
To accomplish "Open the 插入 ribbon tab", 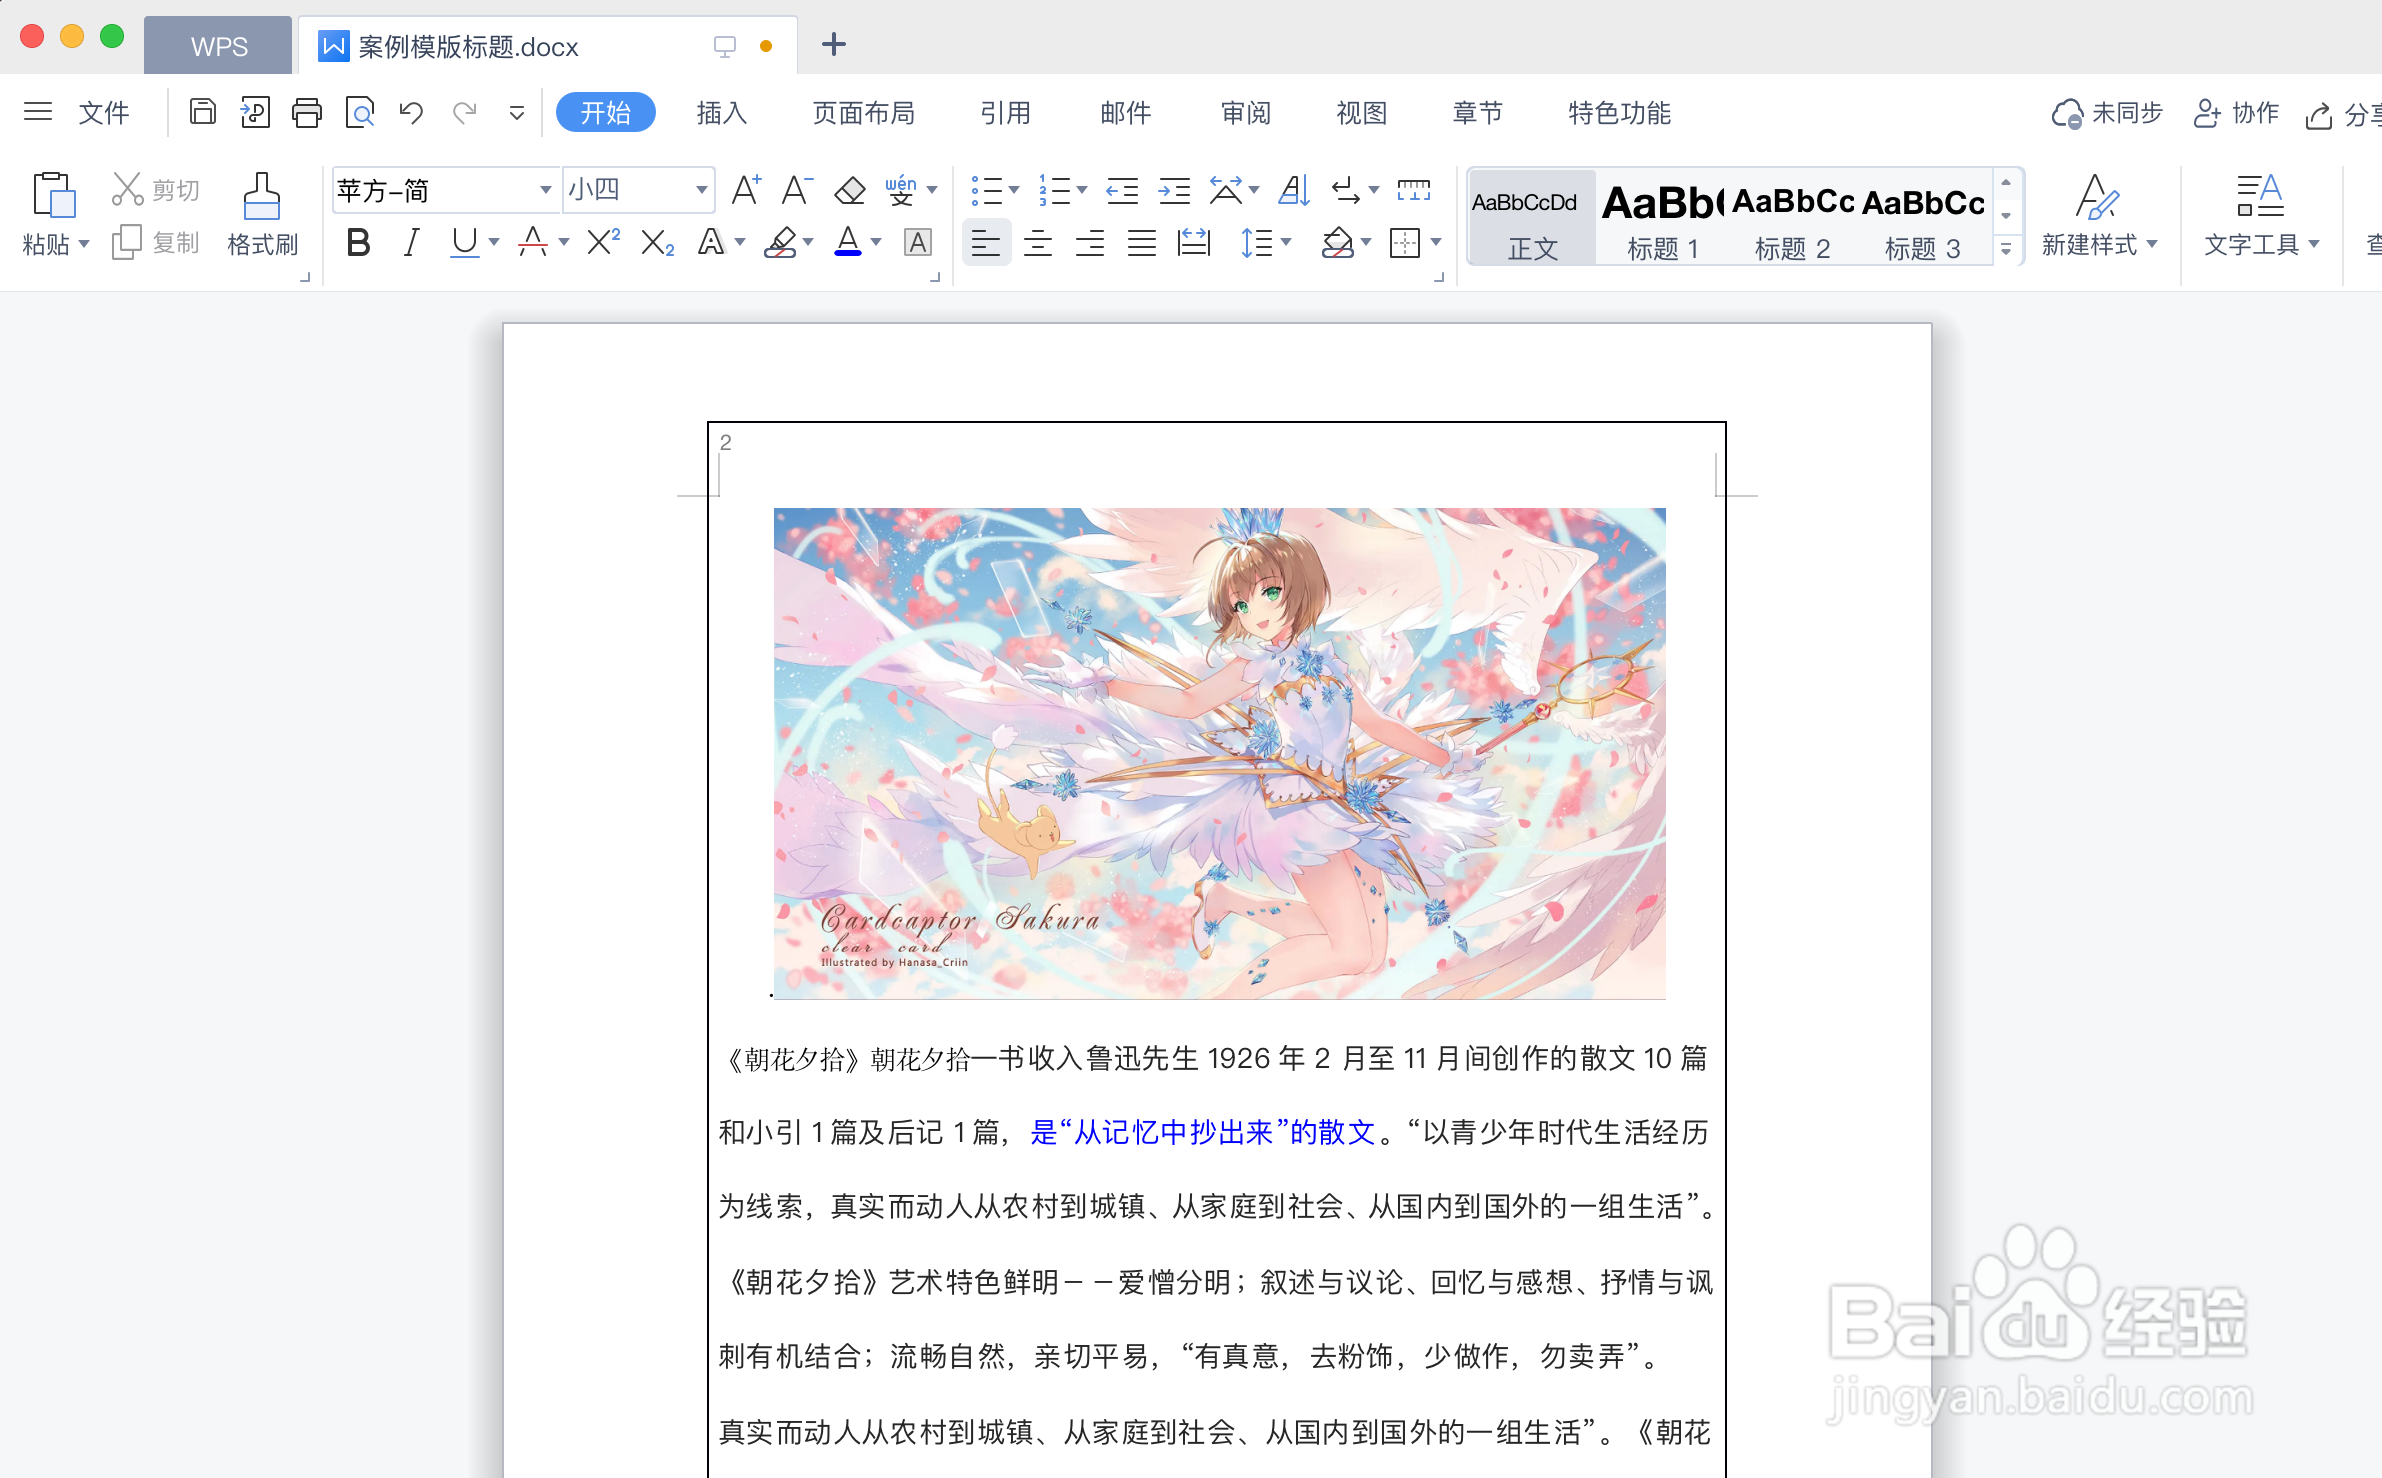I will 722,113.
